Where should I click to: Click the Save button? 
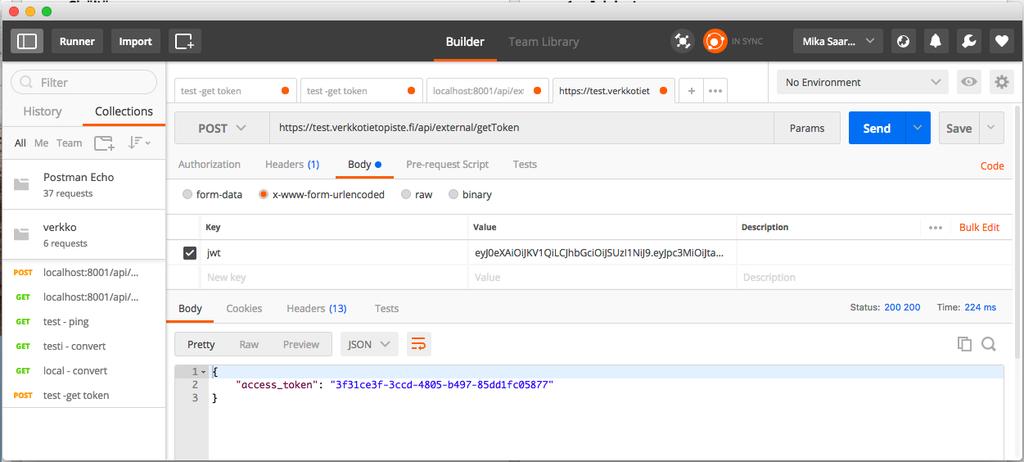click(959, 128)
